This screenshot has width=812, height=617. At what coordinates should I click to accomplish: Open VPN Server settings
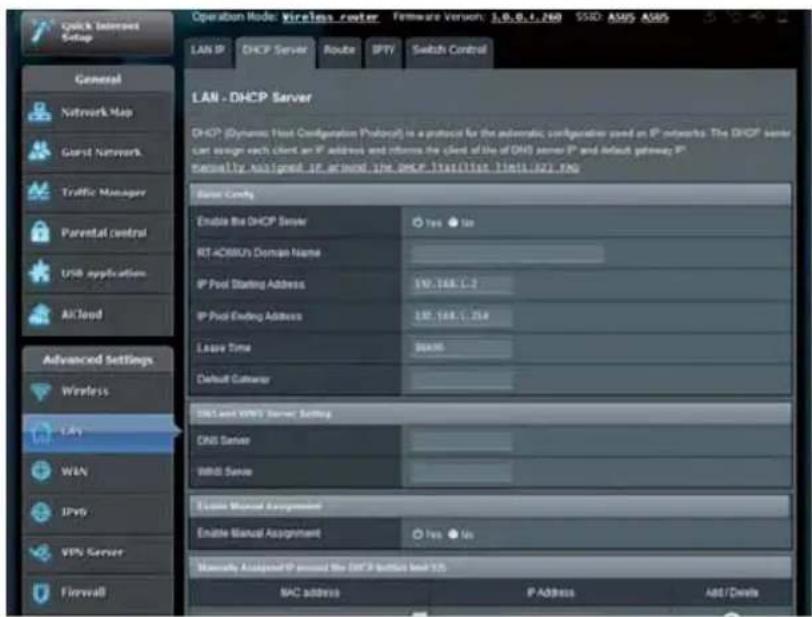pos(98,552)
